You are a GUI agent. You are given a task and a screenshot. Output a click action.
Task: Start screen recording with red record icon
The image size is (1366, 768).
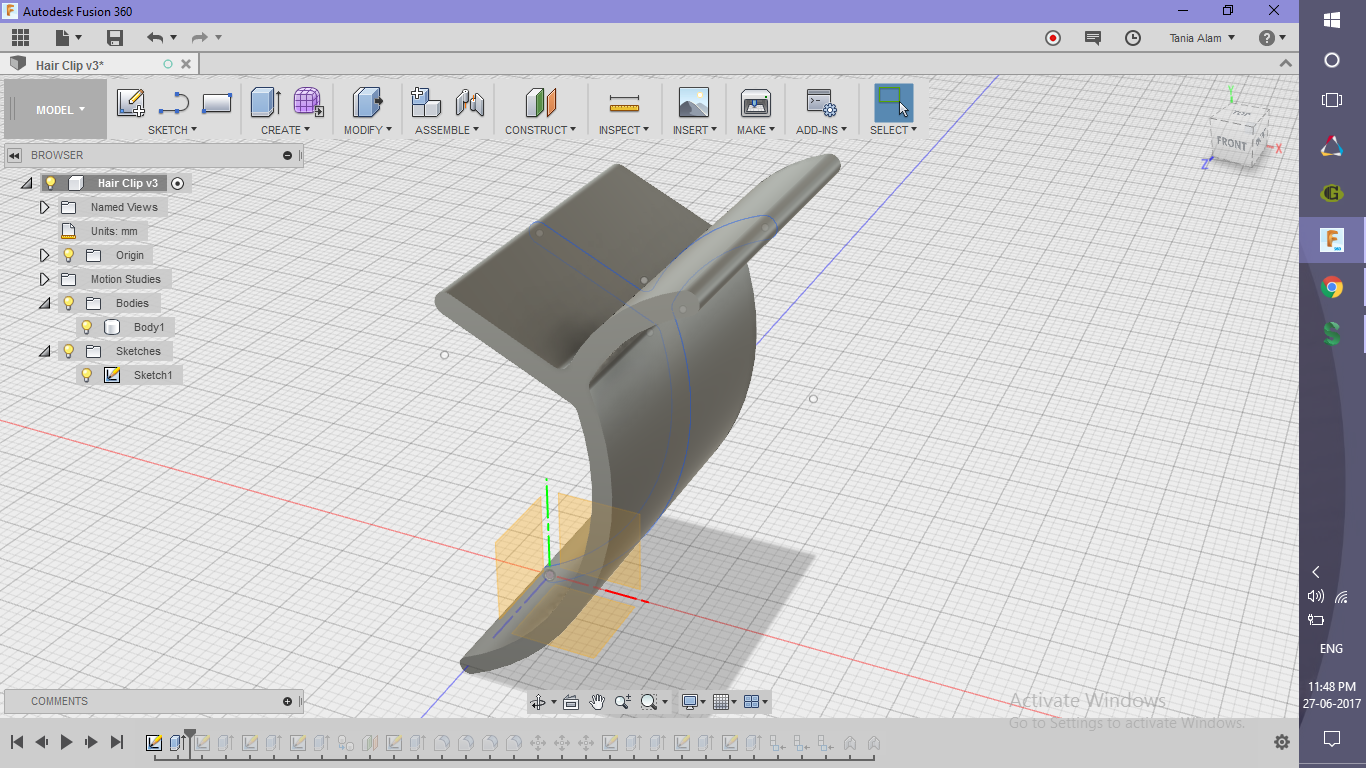1053,38
